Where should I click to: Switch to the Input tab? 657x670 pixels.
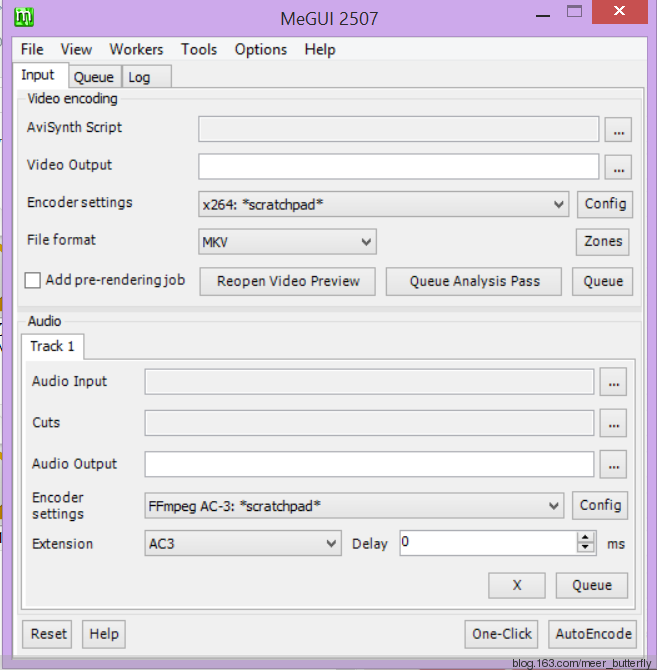[x=39, y=76]
